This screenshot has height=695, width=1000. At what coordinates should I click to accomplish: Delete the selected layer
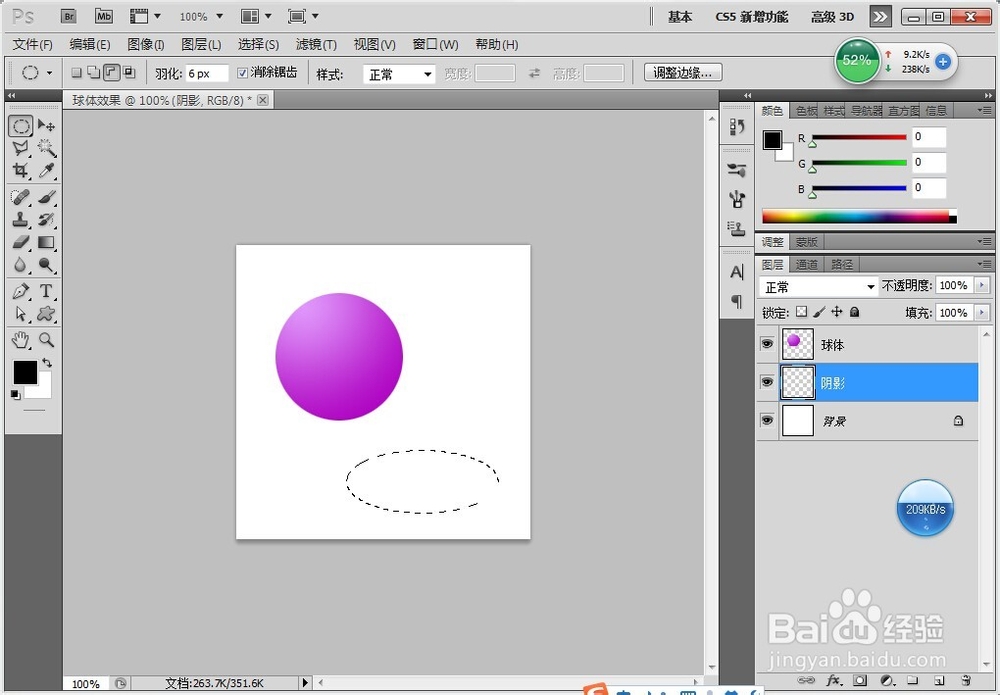click(x=966, y=681)
